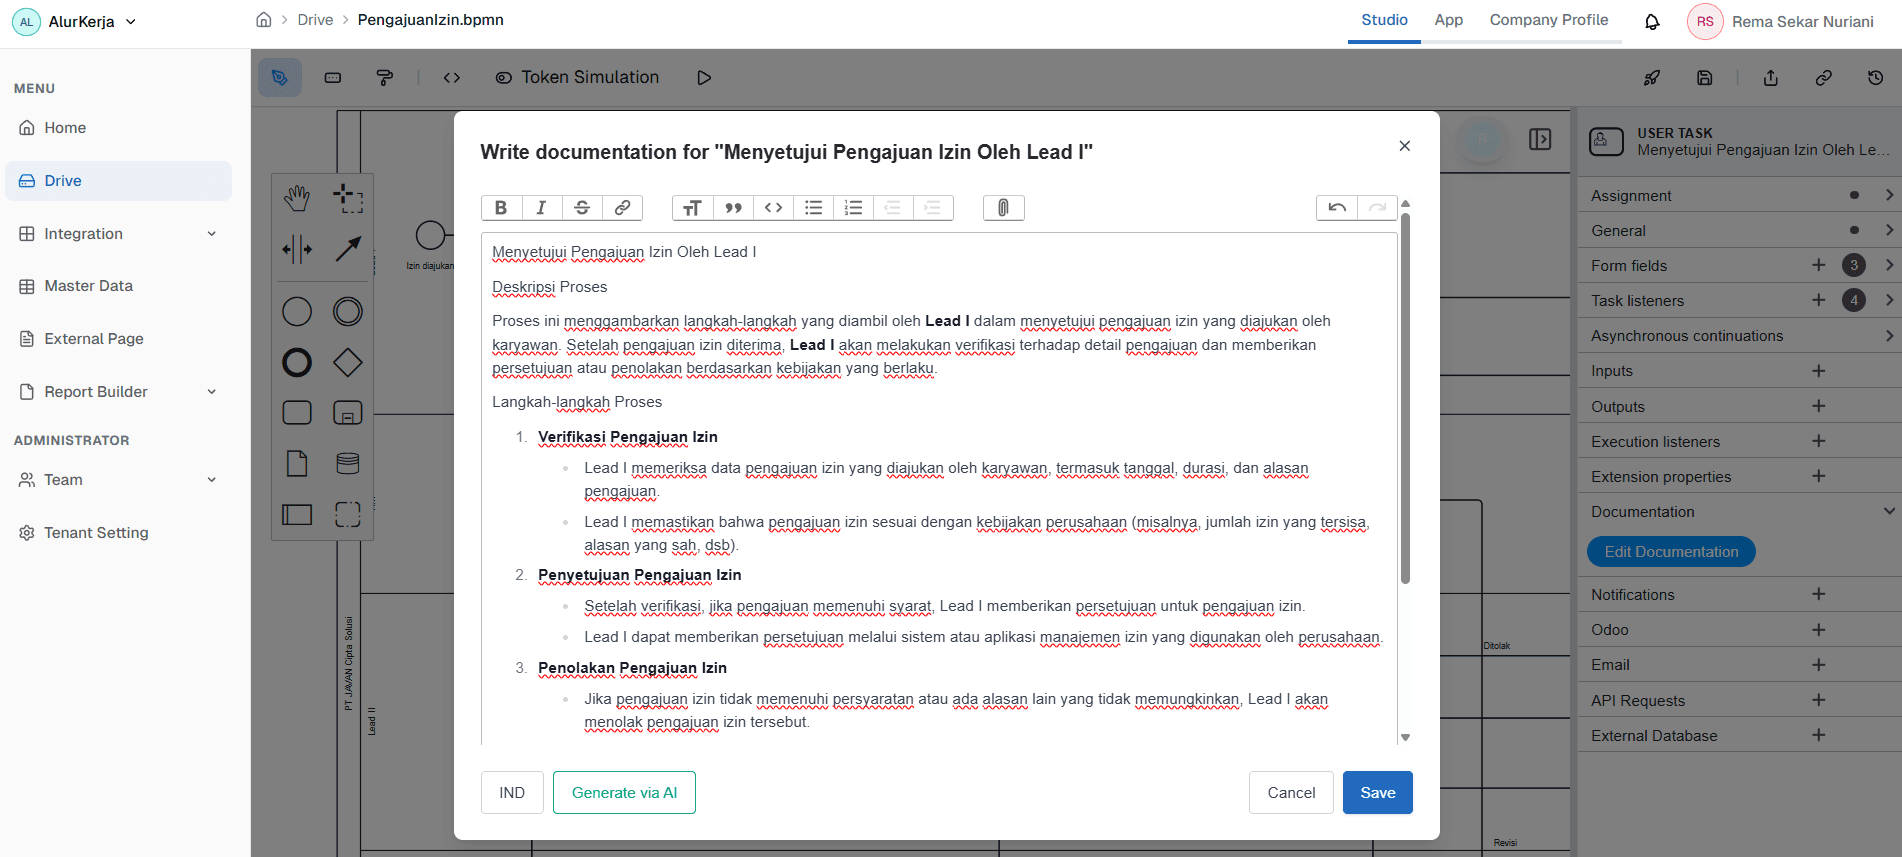
Task: Decrease list indent level
Action: 893,207
